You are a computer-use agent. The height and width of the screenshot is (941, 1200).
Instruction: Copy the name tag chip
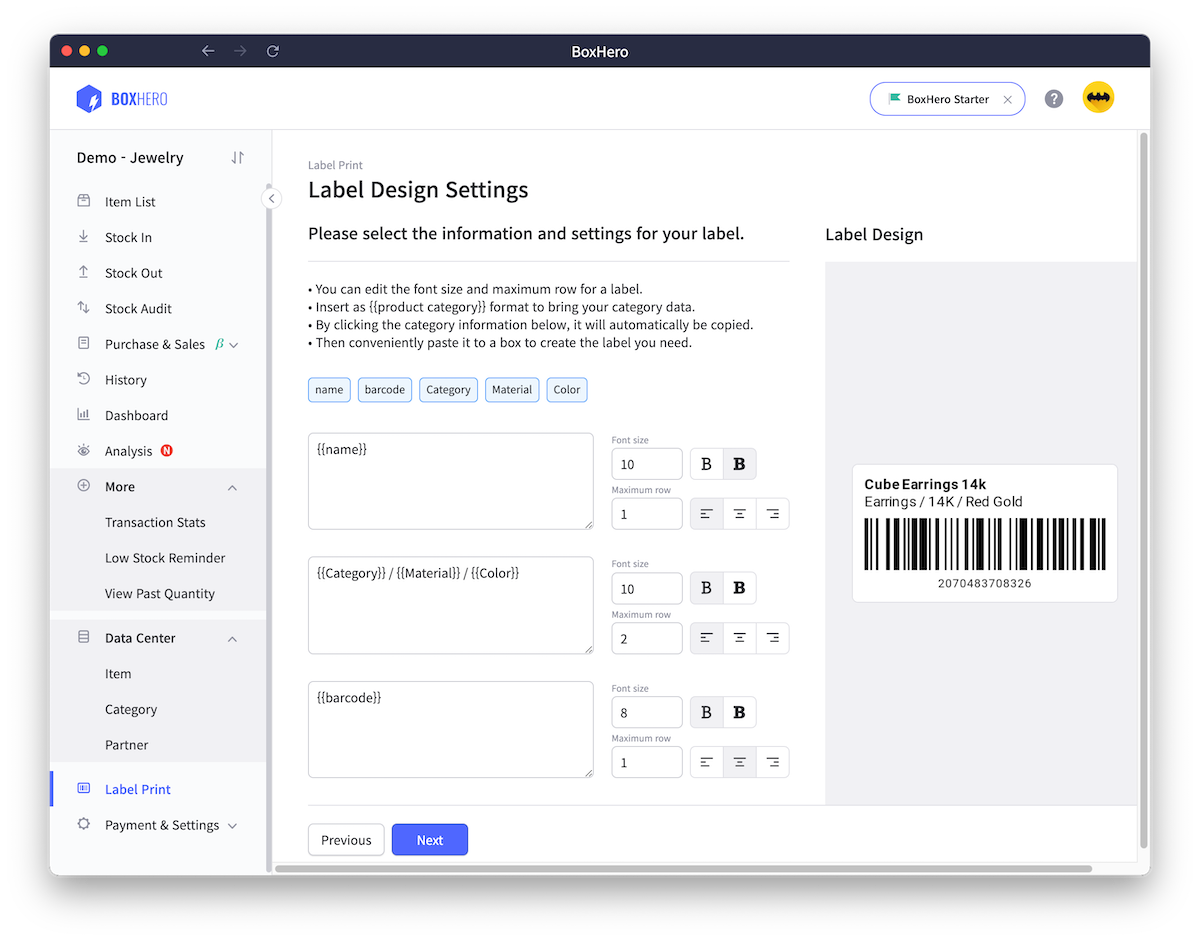[x=329, y=390]
